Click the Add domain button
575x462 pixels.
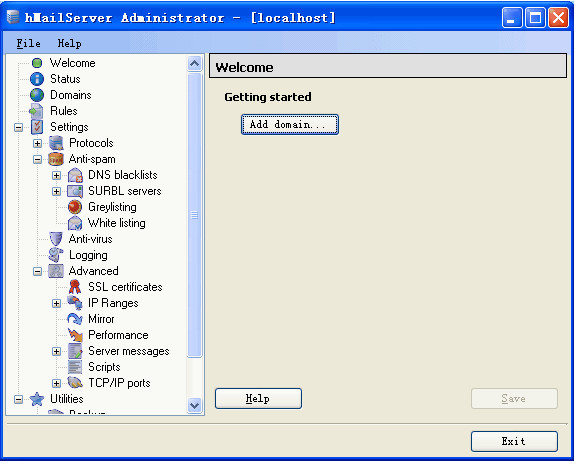[290, 125]
